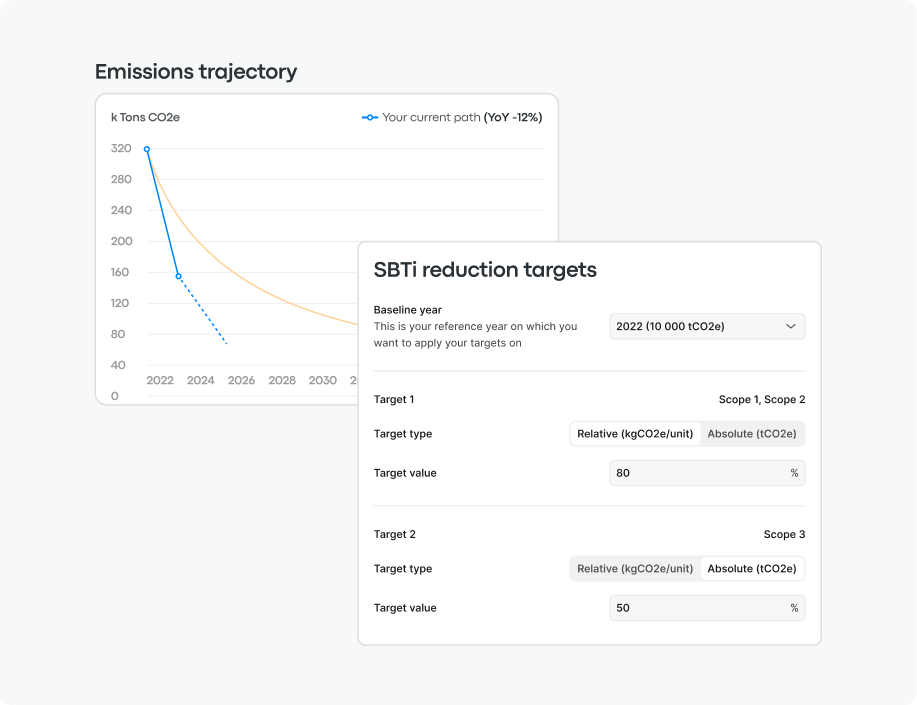Click the 2022 data point at 320
The image size is (917, 705).
[147, 149]
